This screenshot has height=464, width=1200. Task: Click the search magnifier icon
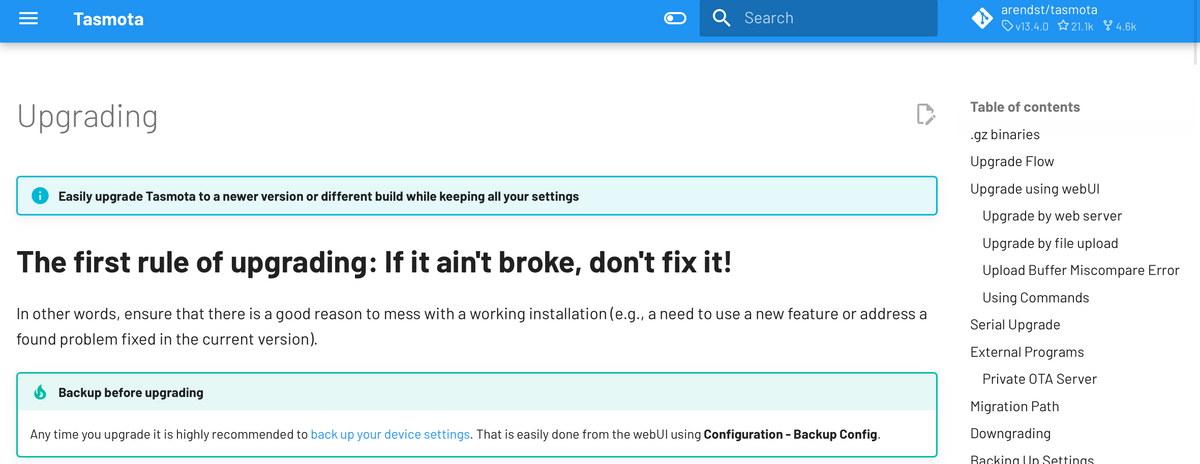(721, 18)
